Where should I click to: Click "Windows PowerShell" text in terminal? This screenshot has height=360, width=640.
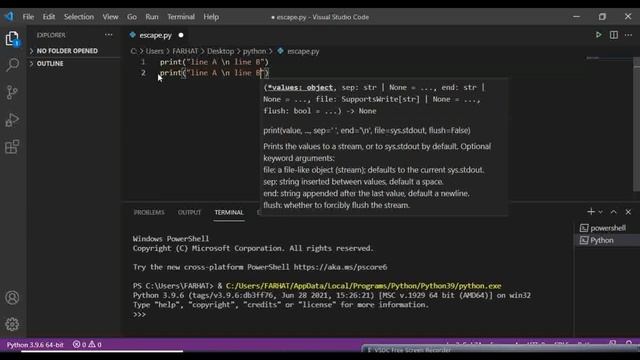171,239
